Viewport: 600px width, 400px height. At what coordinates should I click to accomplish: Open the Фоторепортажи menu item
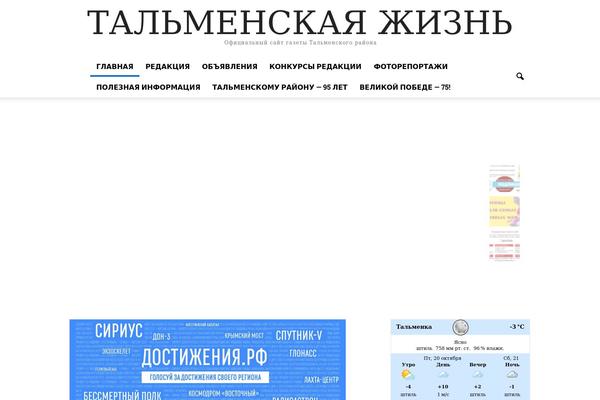click(x=411, y=67)
